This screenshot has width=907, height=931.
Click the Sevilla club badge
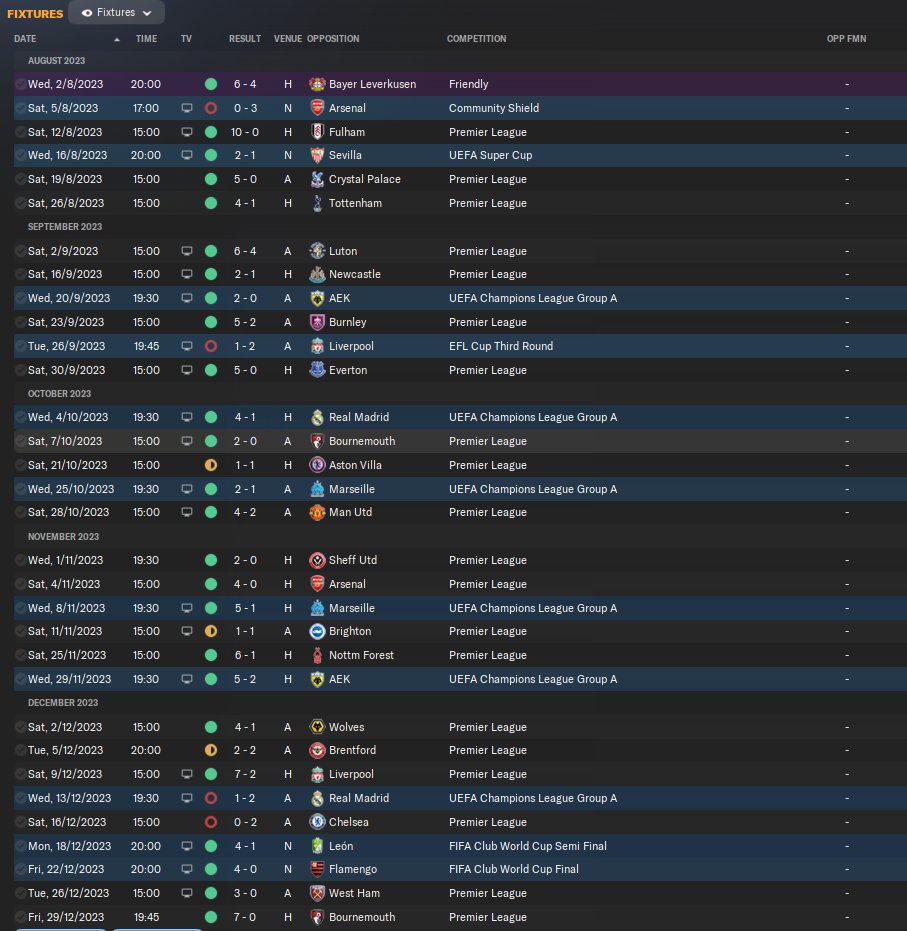coord(318,155)
